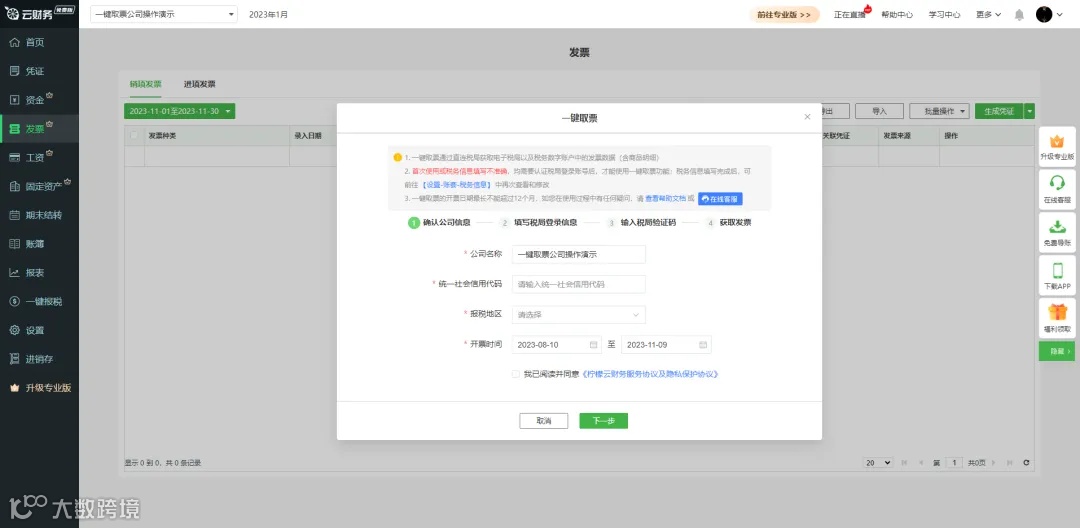Click the end date field 2023-11-09

click(666, 344)
